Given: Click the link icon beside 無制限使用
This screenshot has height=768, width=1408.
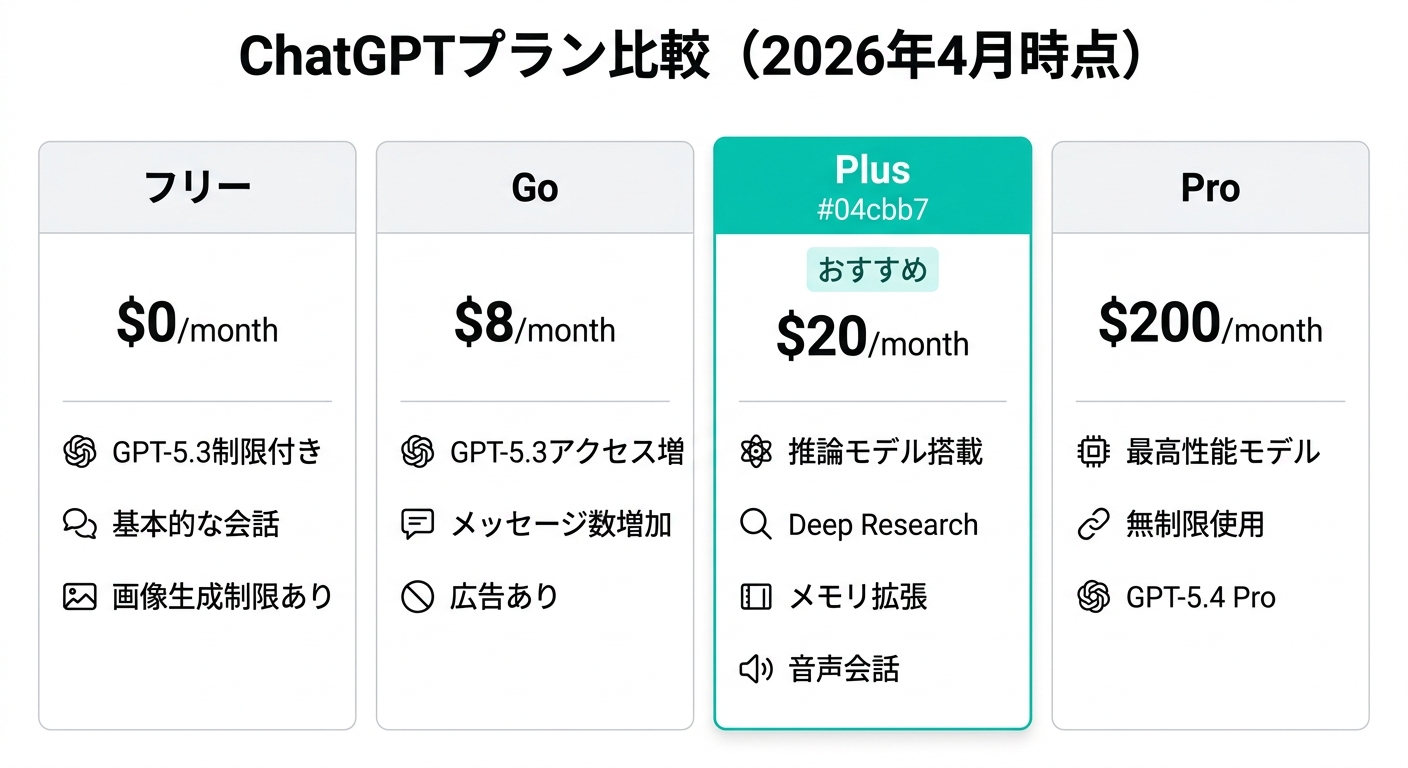Looking at the screenshot, I should [1093, 525].
